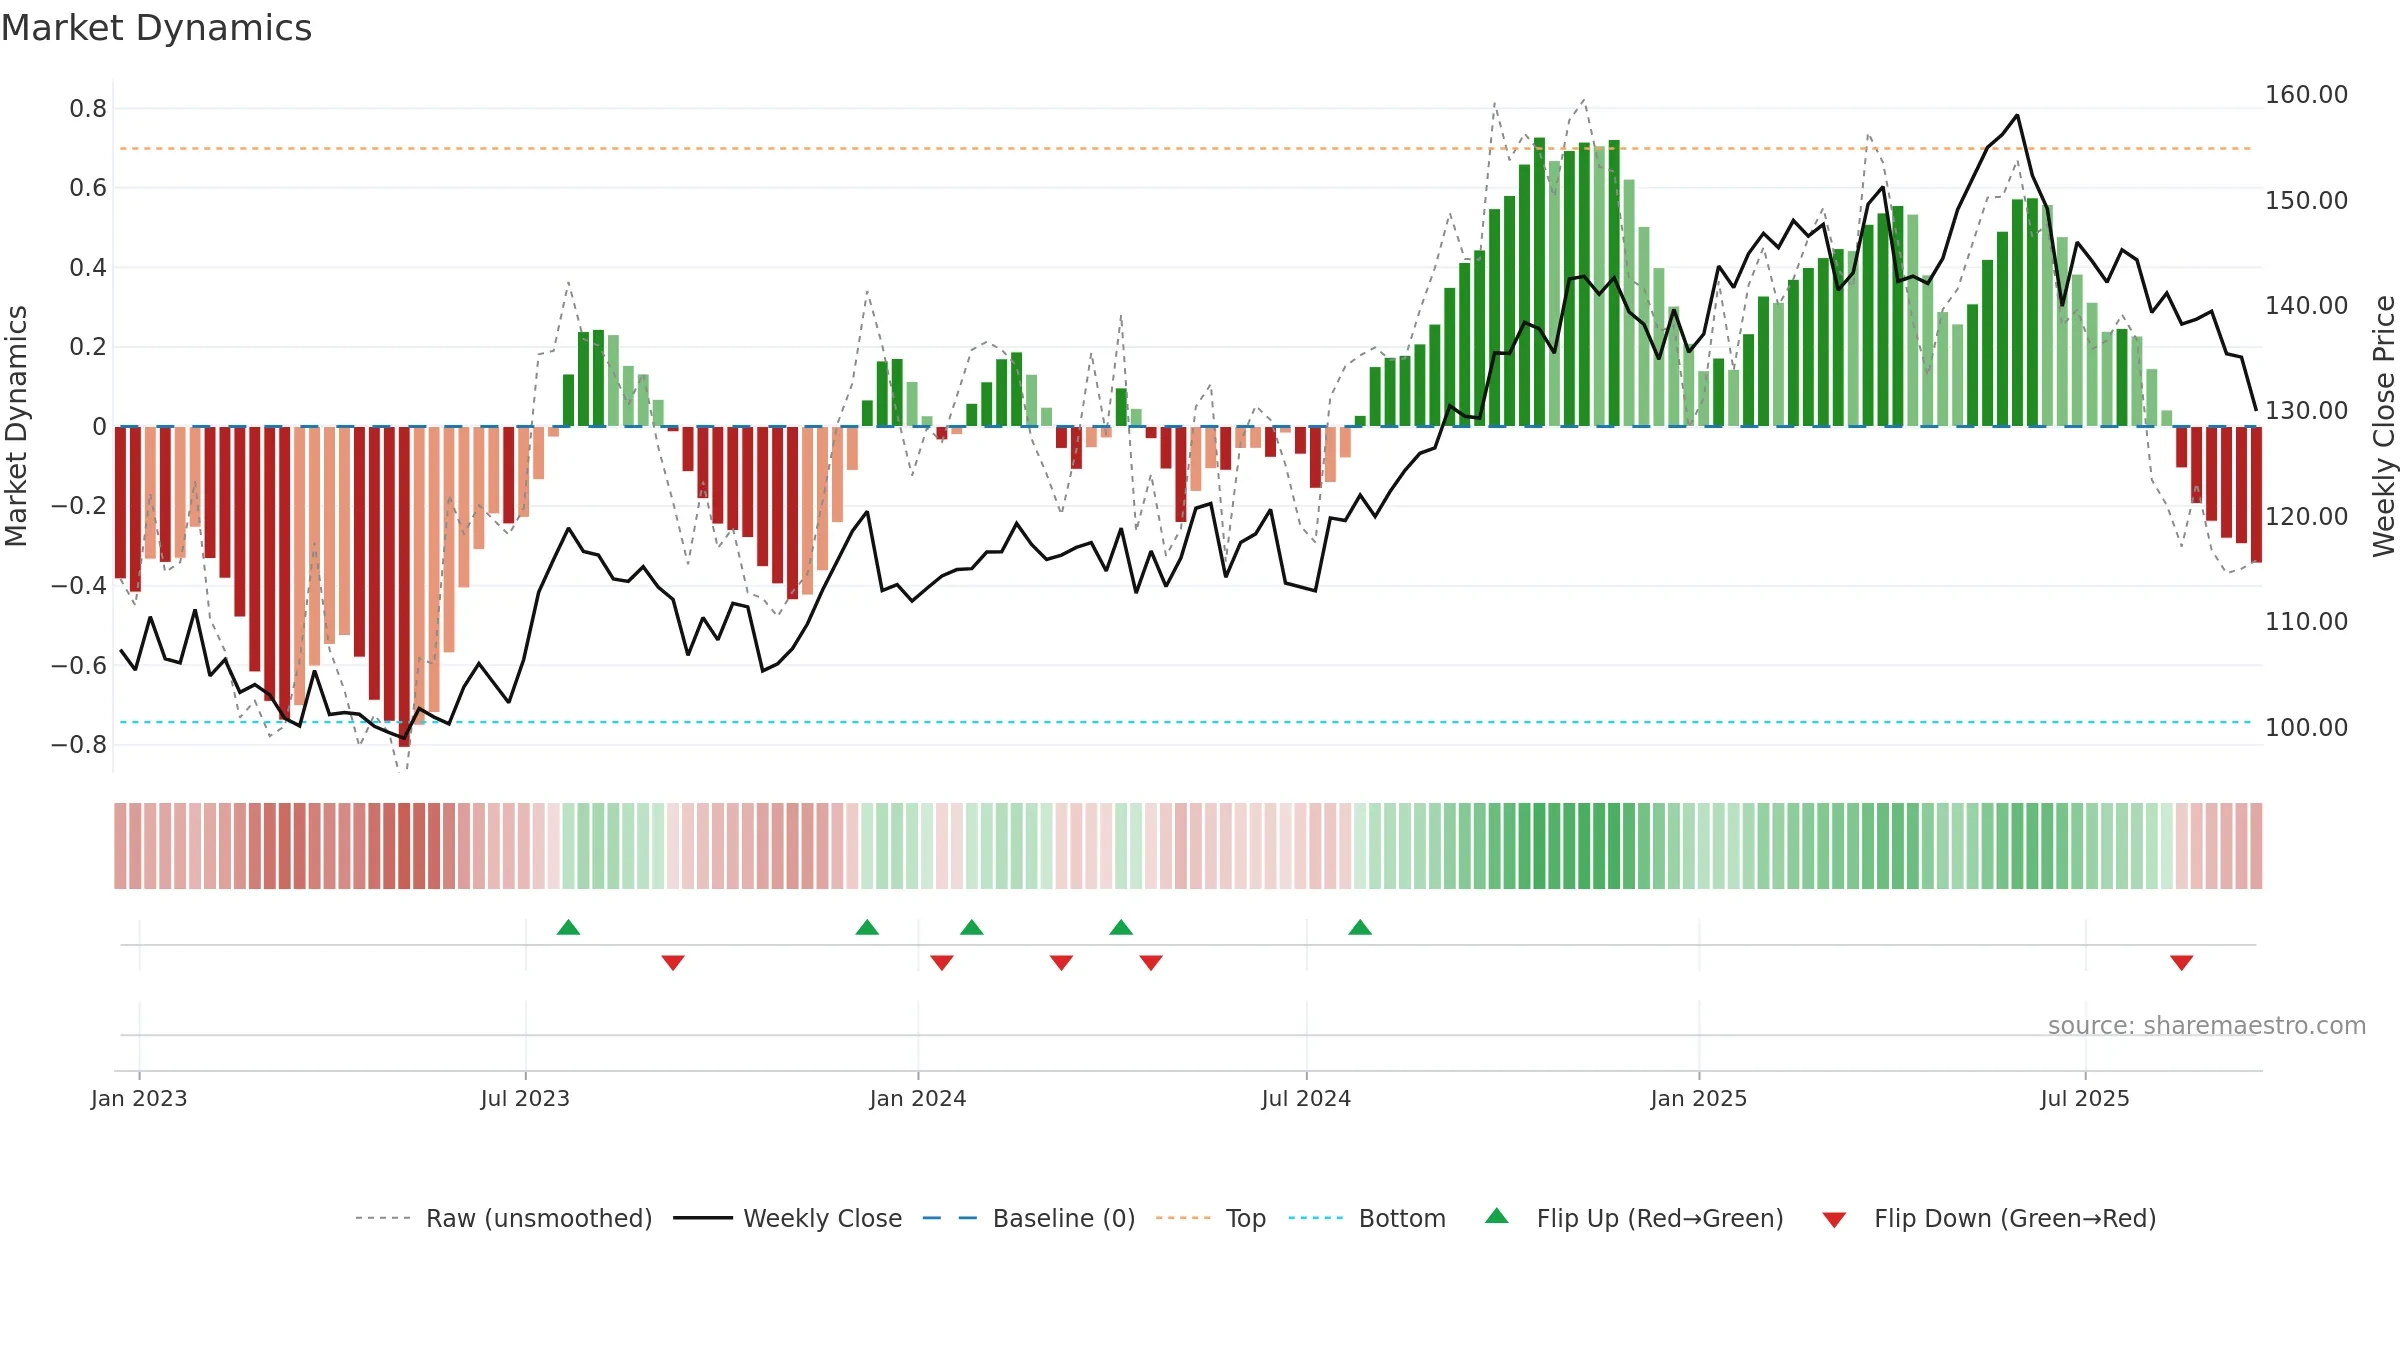This screenshot has width=2400, height=1350.
Task: Select the green flip-up marker in late Jan 2024
Action: click(972, 927)
